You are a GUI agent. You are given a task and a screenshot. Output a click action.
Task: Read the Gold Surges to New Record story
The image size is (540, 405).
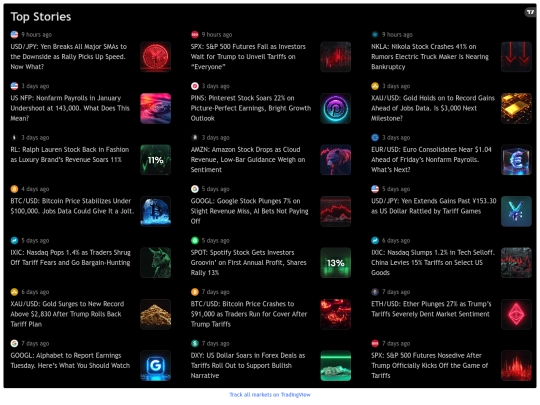point(67,314)
